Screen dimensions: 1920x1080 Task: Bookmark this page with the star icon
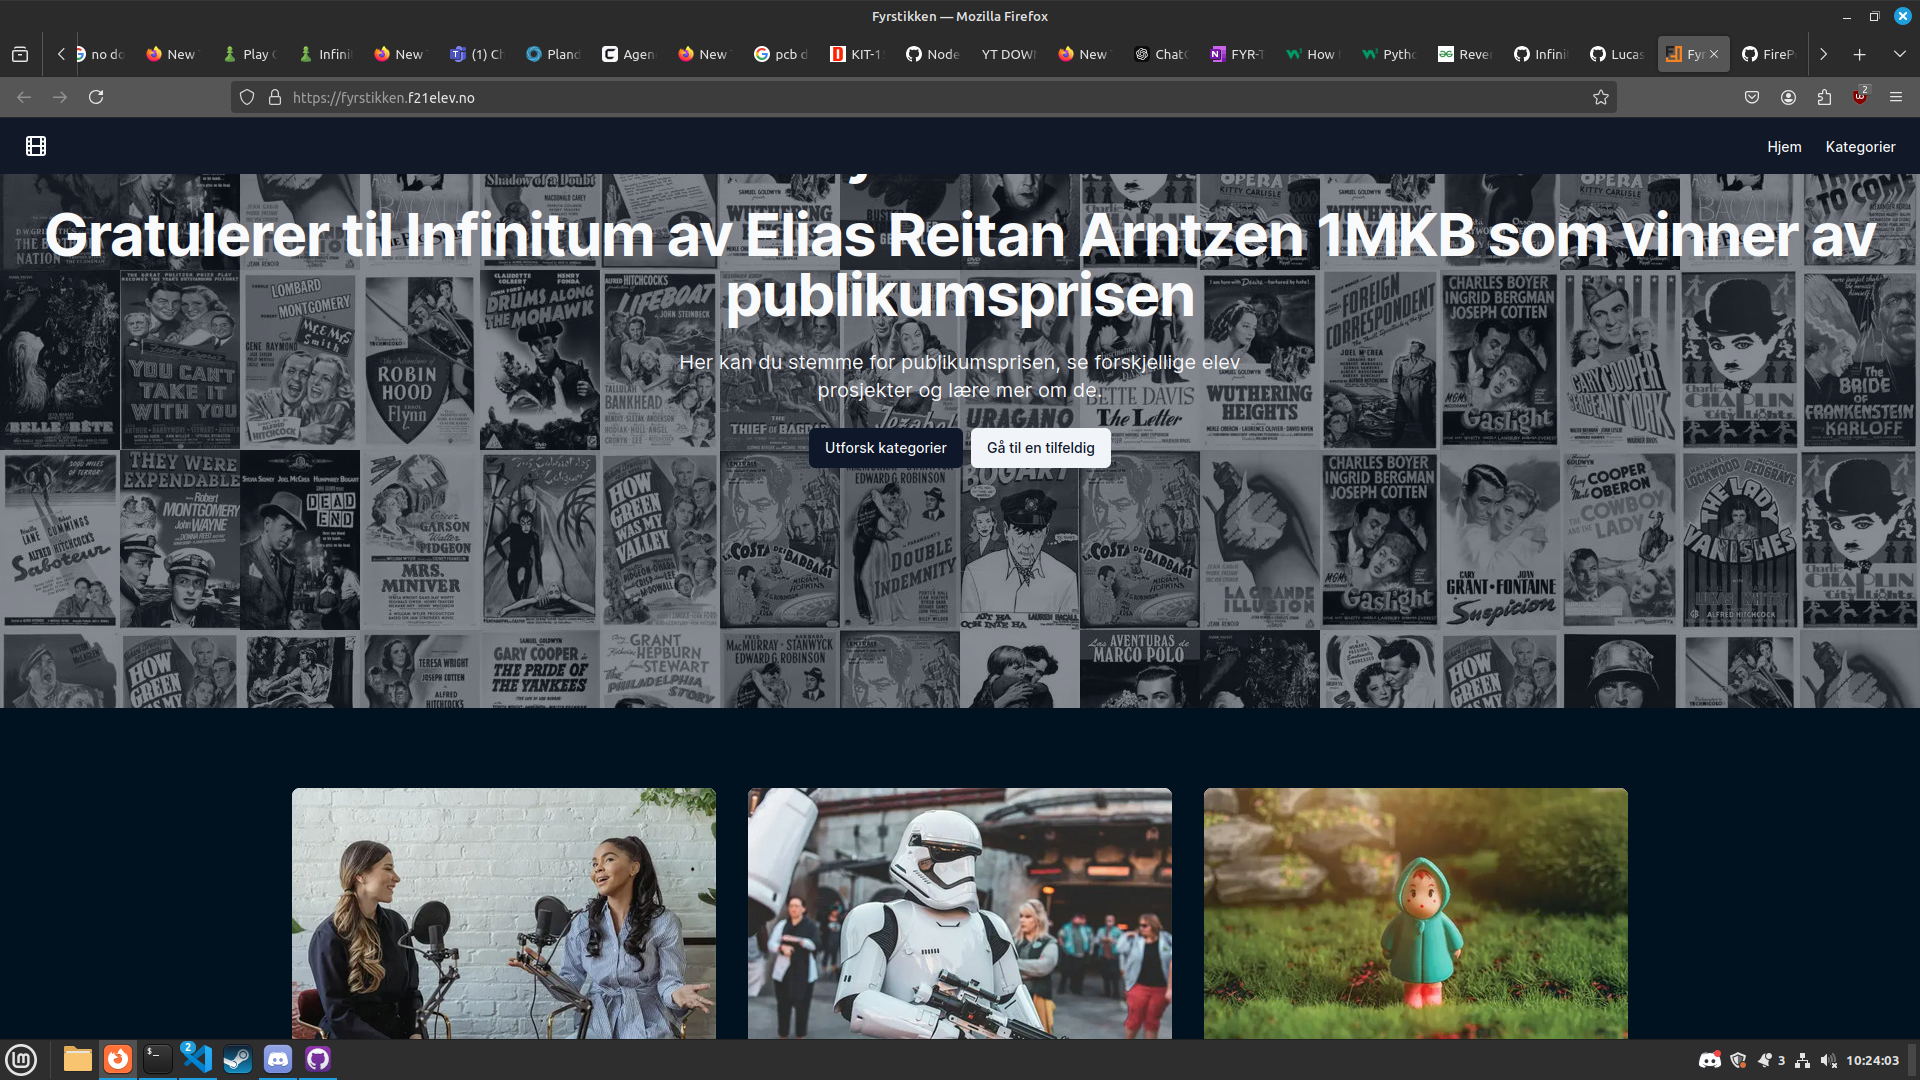pyautogui.click(x=1601, y=97)
